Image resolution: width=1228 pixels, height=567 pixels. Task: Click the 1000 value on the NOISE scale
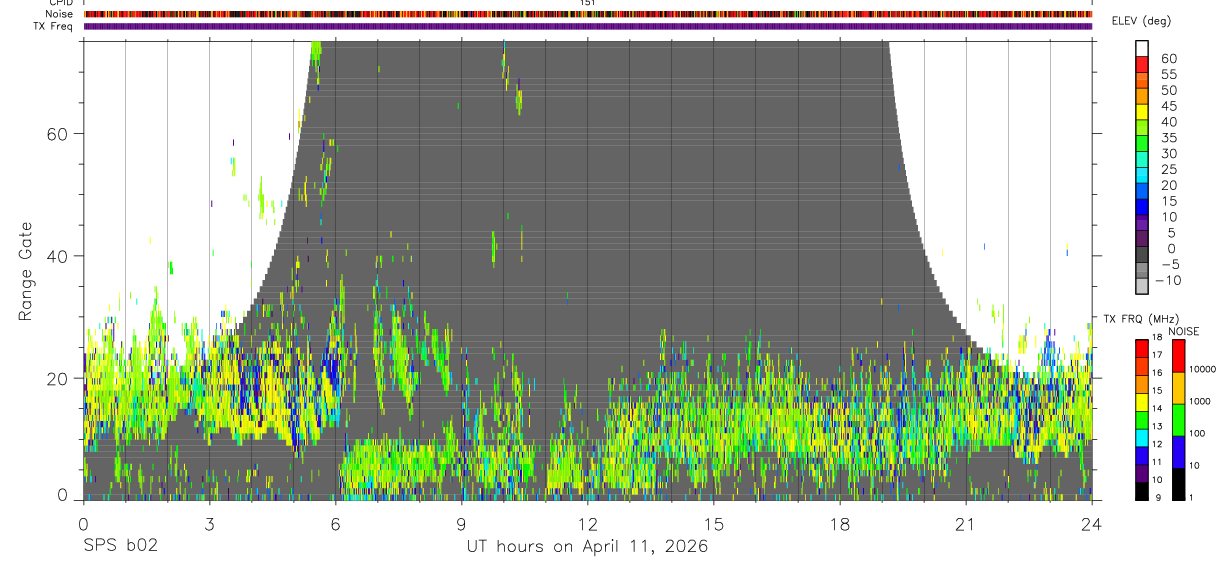click(1201, 401)
